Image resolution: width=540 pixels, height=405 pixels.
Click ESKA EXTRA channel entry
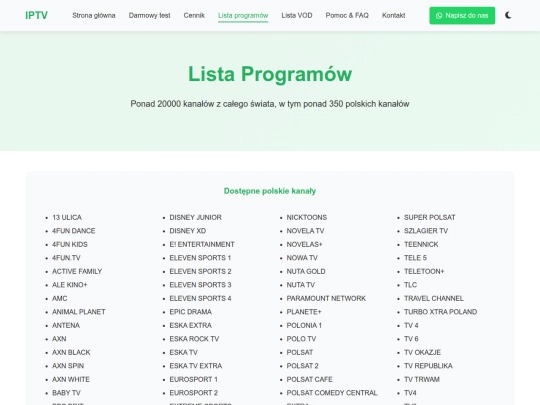coord(190,325)
